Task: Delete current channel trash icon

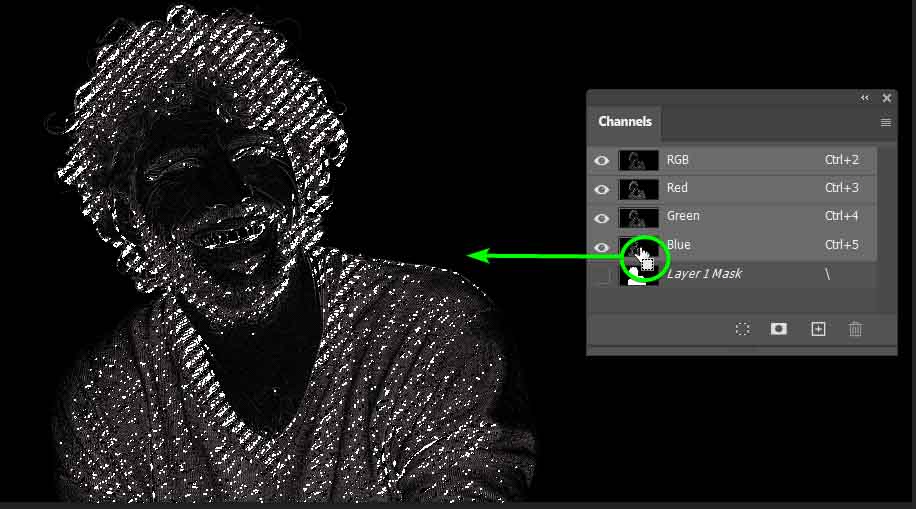Action: 855,329
